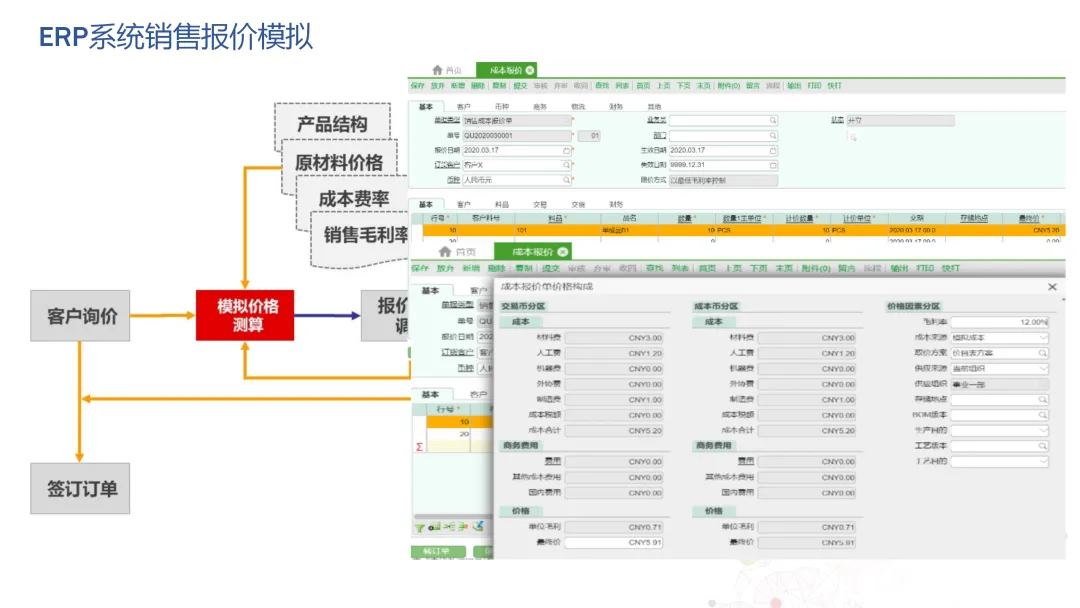Close the 成本报价 tab in the lower window
Screen dimensions: 1080x608
click(563, 252)
